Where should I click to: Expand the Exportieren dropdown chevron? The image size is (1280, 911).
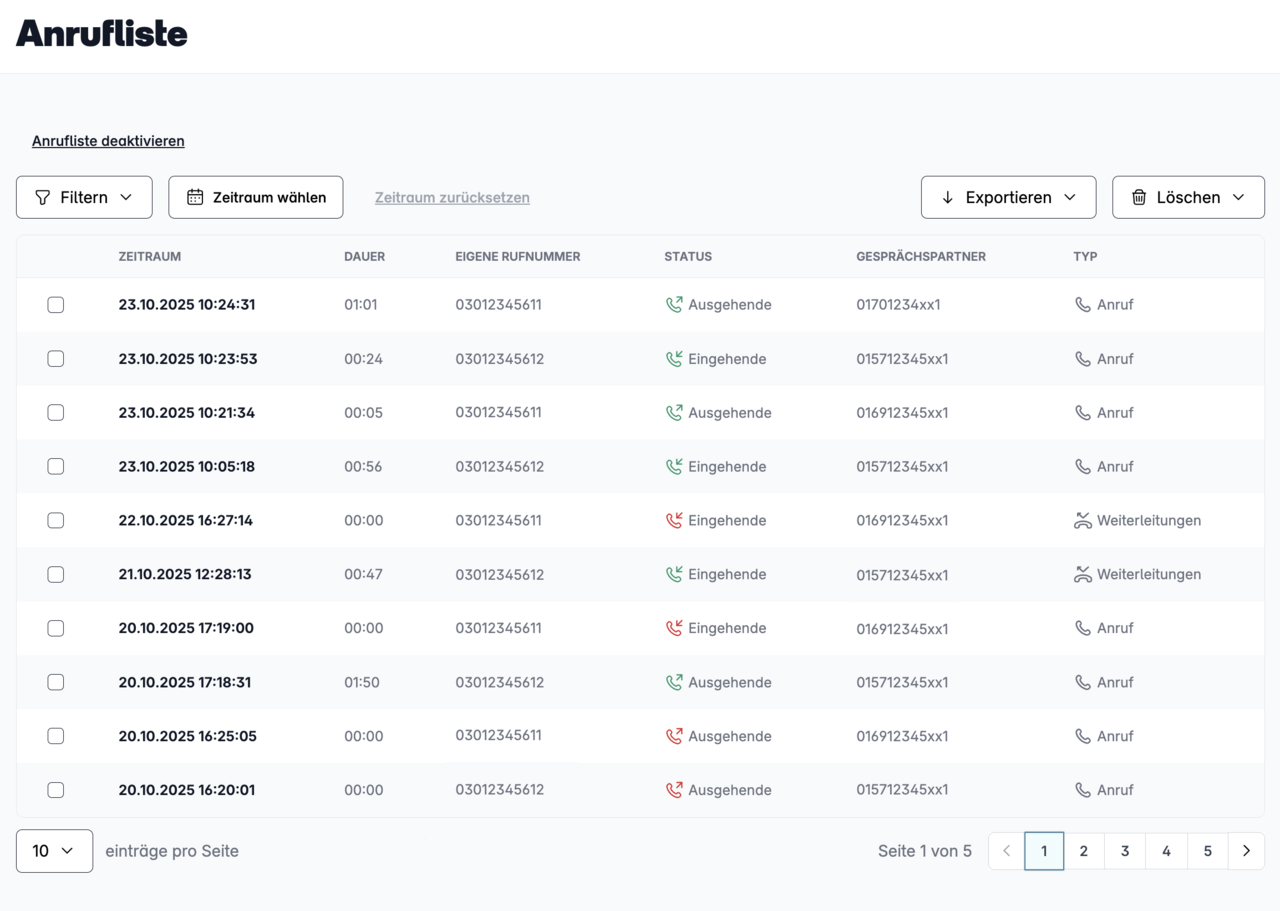[x=1070, y=198]
